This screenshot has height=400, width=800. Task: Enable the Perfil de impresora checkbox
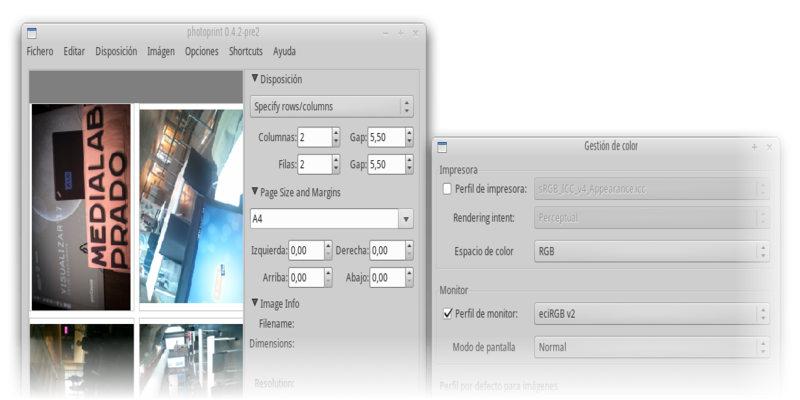click(447, 189)
